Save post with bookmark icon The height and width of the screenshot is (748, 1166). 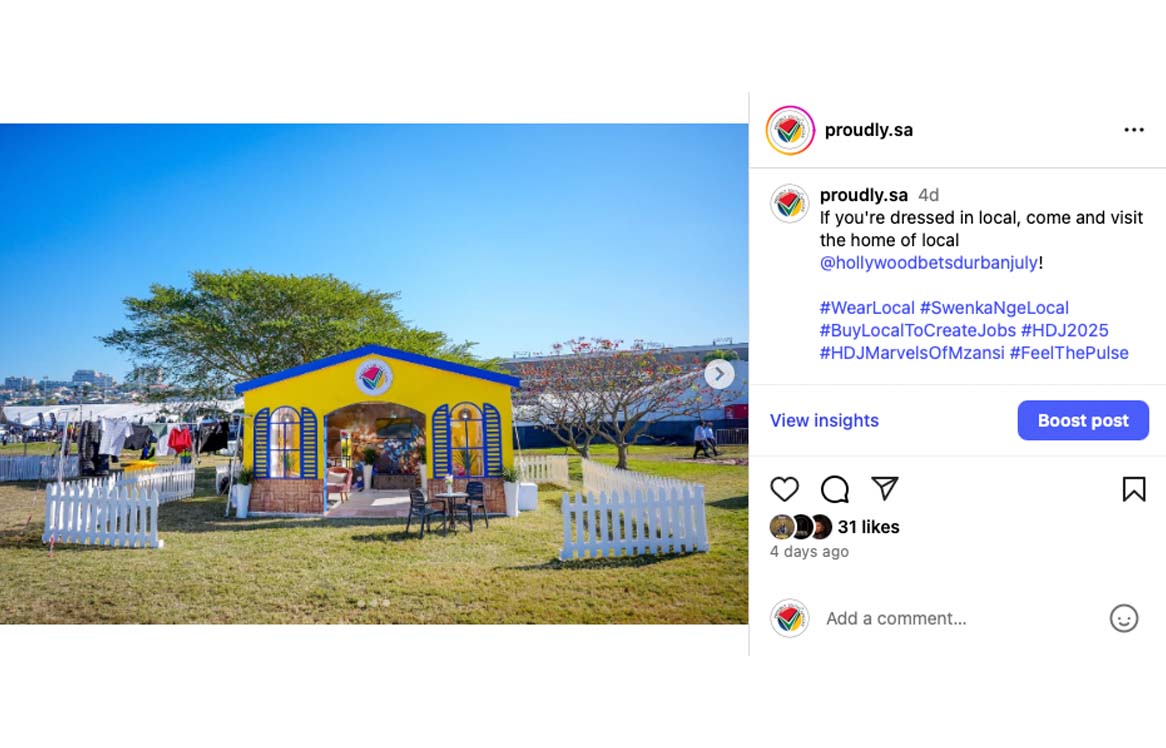tap(1133, 489)
